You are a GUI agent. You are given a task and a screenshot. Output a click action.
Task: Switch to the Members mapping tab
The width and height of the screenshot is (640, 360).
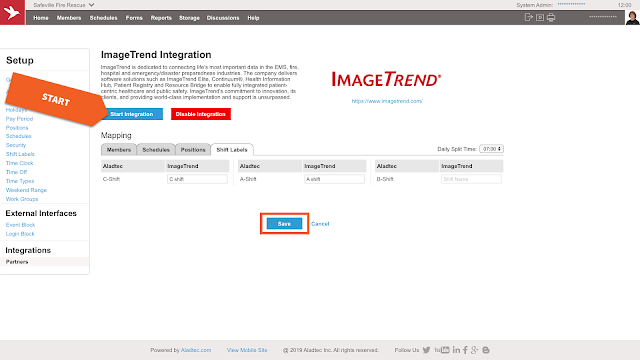(119, 150)
